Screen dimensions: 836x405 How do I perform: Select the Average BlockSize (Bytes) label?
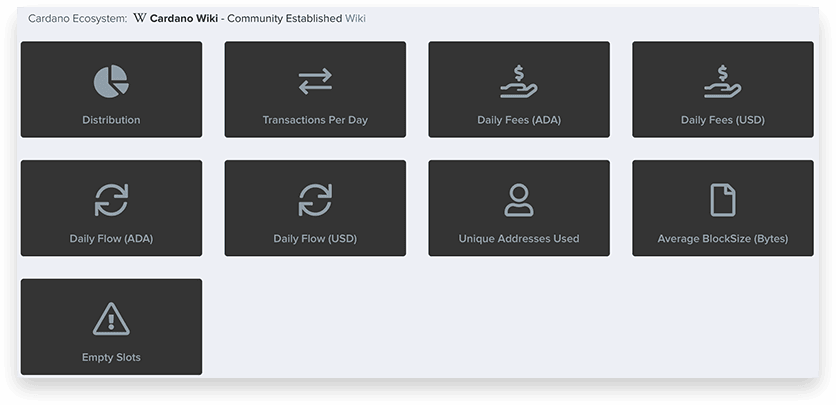(x=722, y=239)
